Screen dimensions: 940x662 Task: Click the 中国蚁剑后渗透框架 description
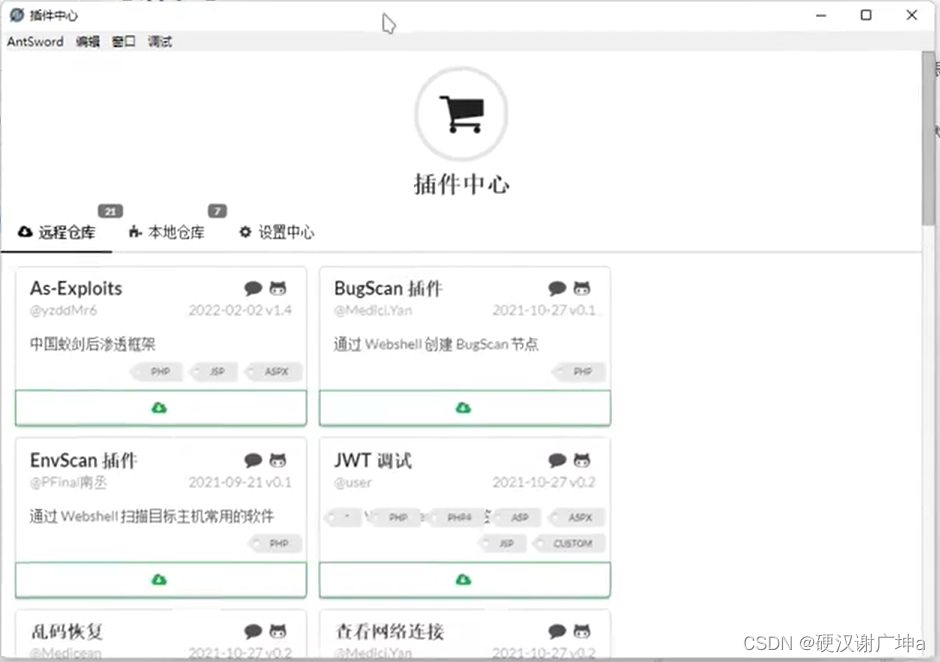pyautogui.click(x=92, y=344)
